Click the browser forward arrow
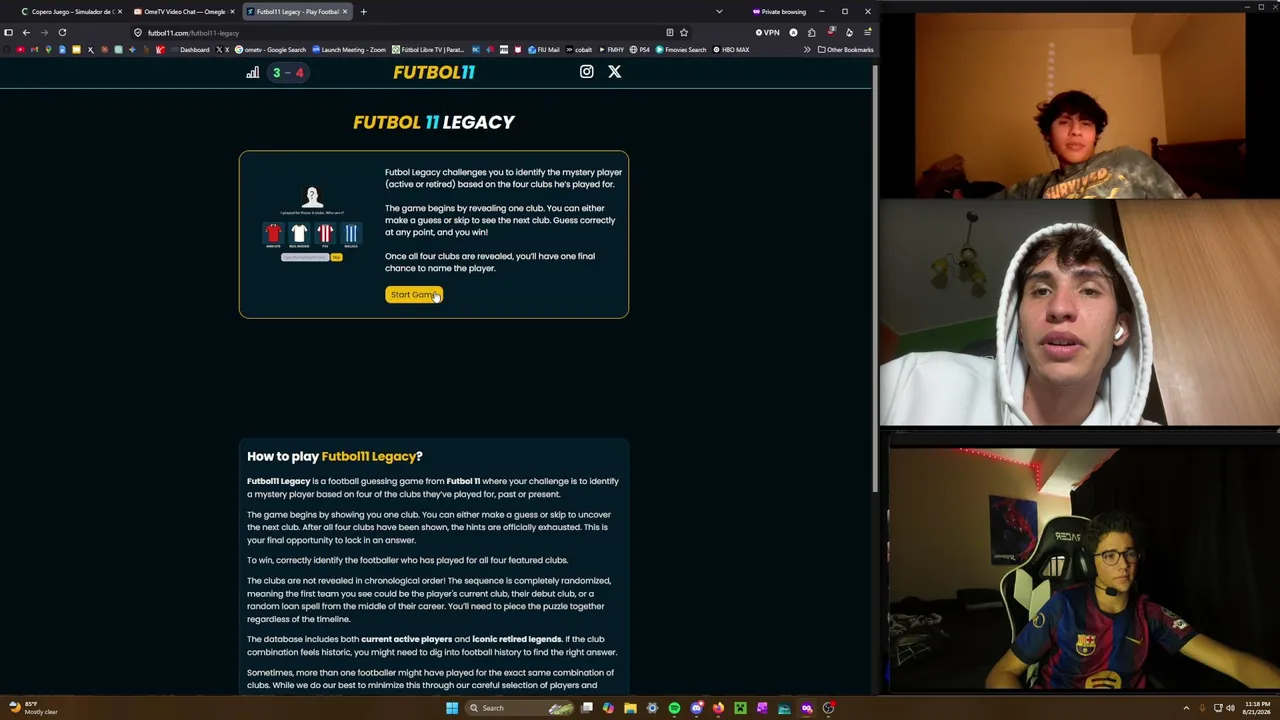 [x=44, y=32]
